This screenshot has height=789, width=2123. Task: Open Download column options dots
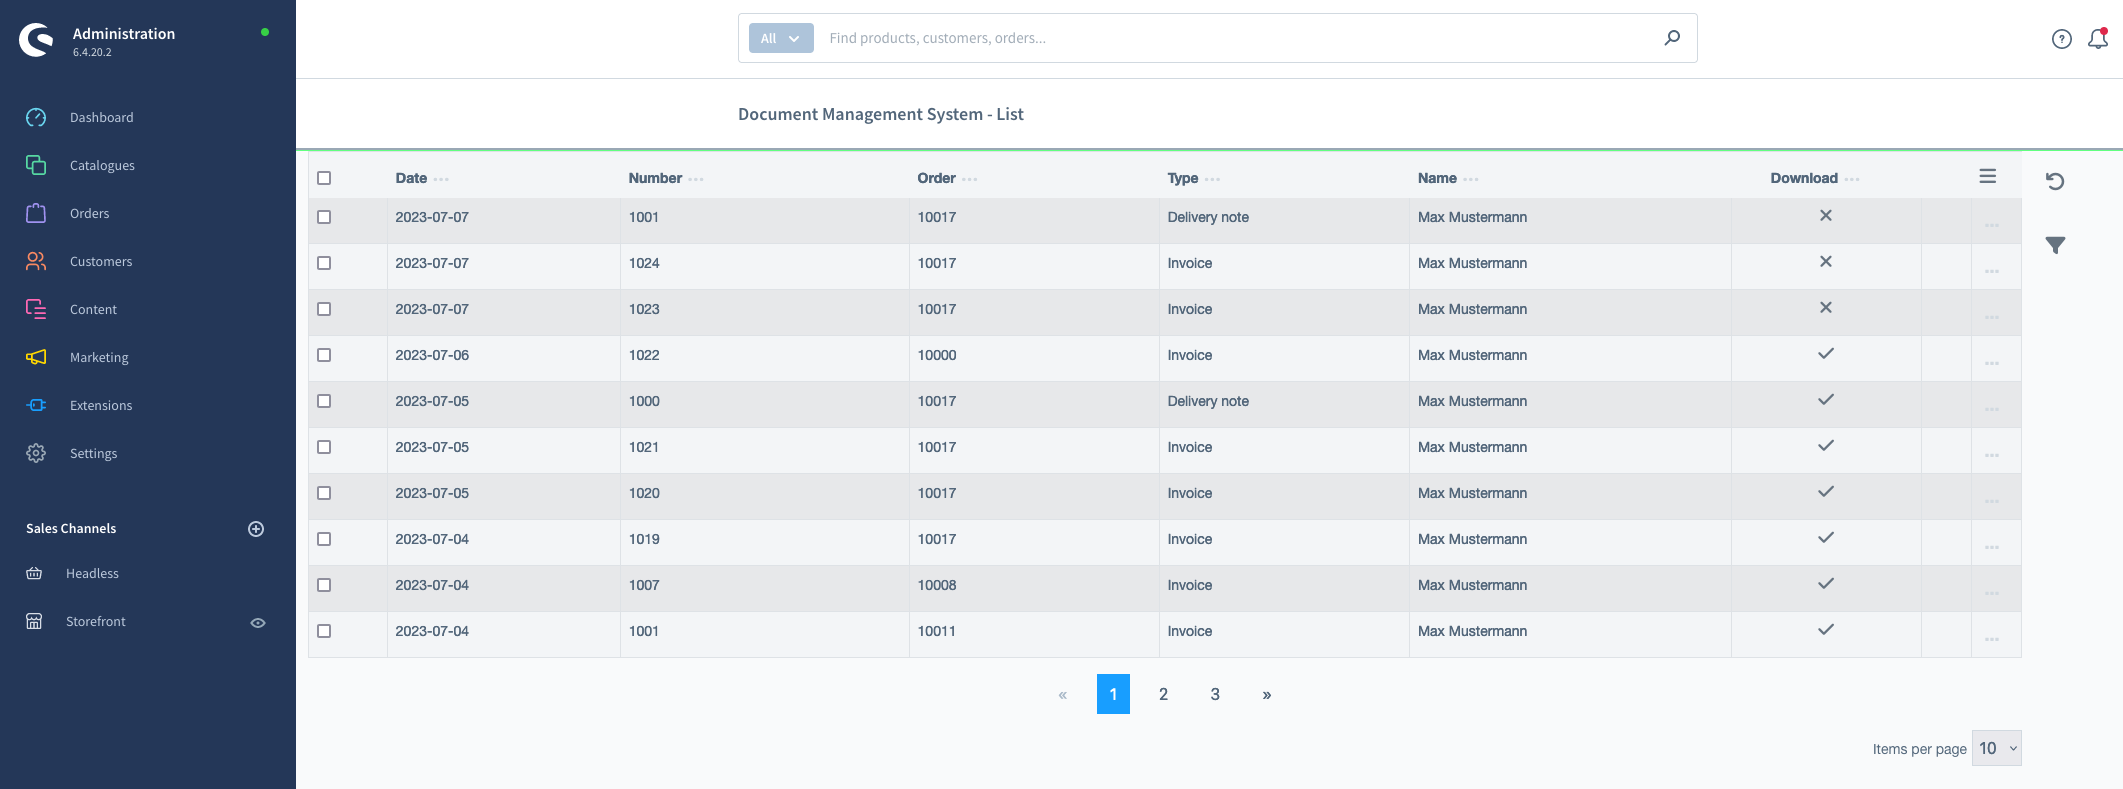[1852, 180]
